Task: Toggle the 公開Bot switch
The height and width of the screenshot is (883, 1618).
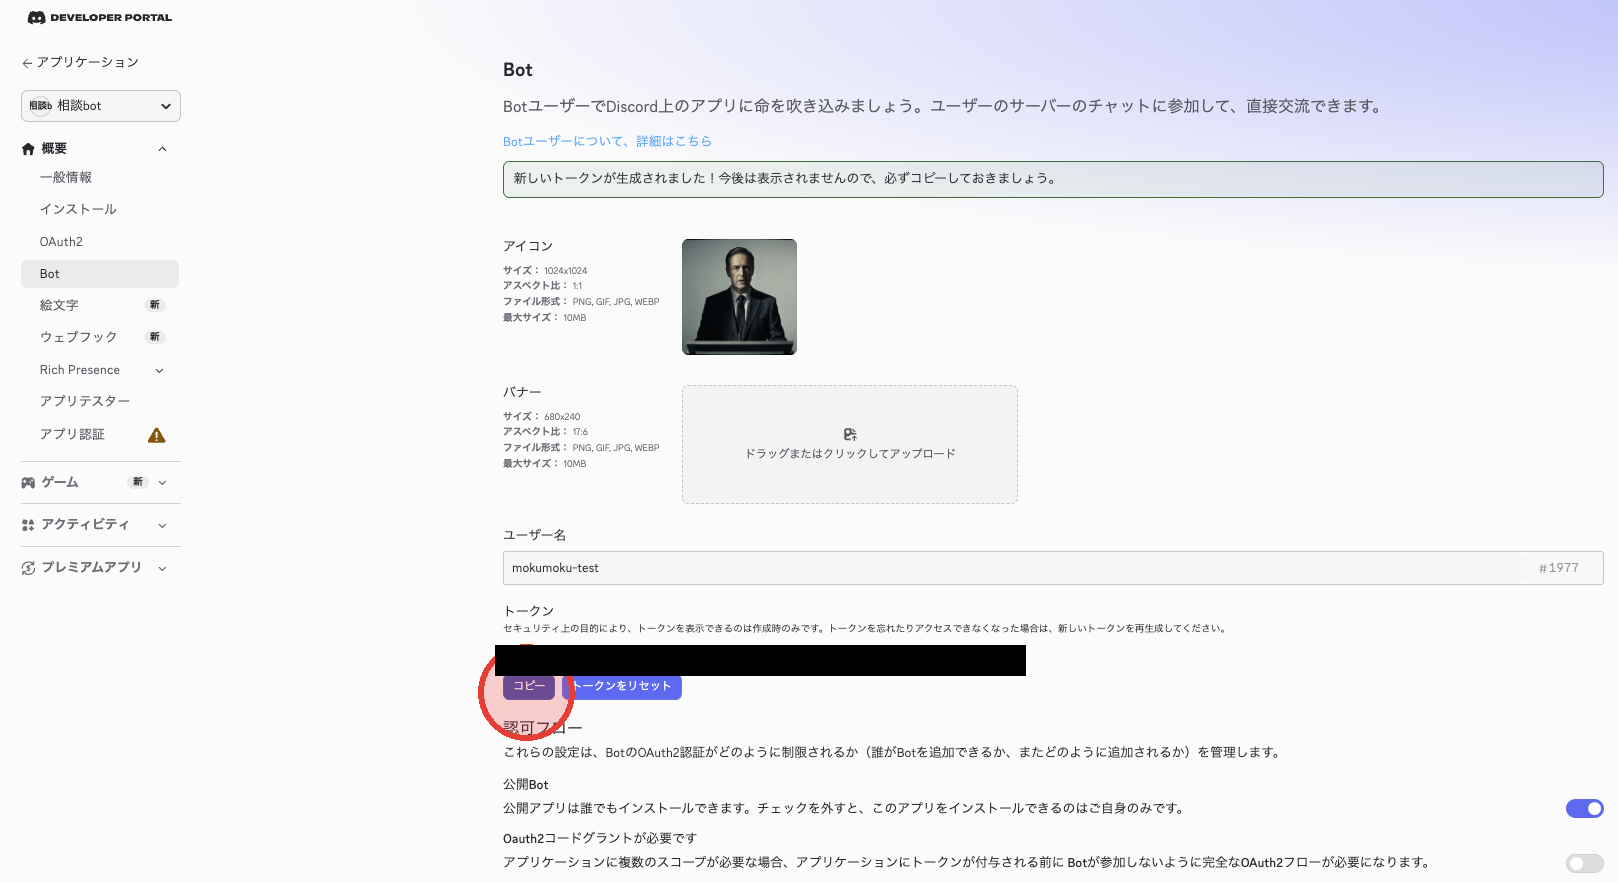Action: click(1585, 808)
